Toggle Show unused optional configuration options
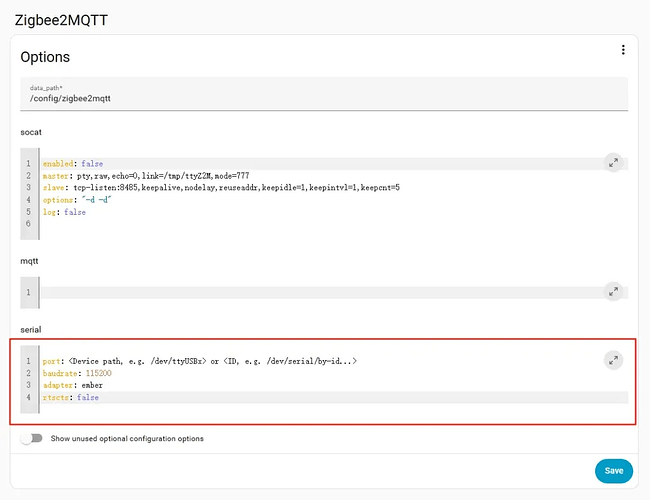Screen dimensions: 650x500 coord(32,438)
